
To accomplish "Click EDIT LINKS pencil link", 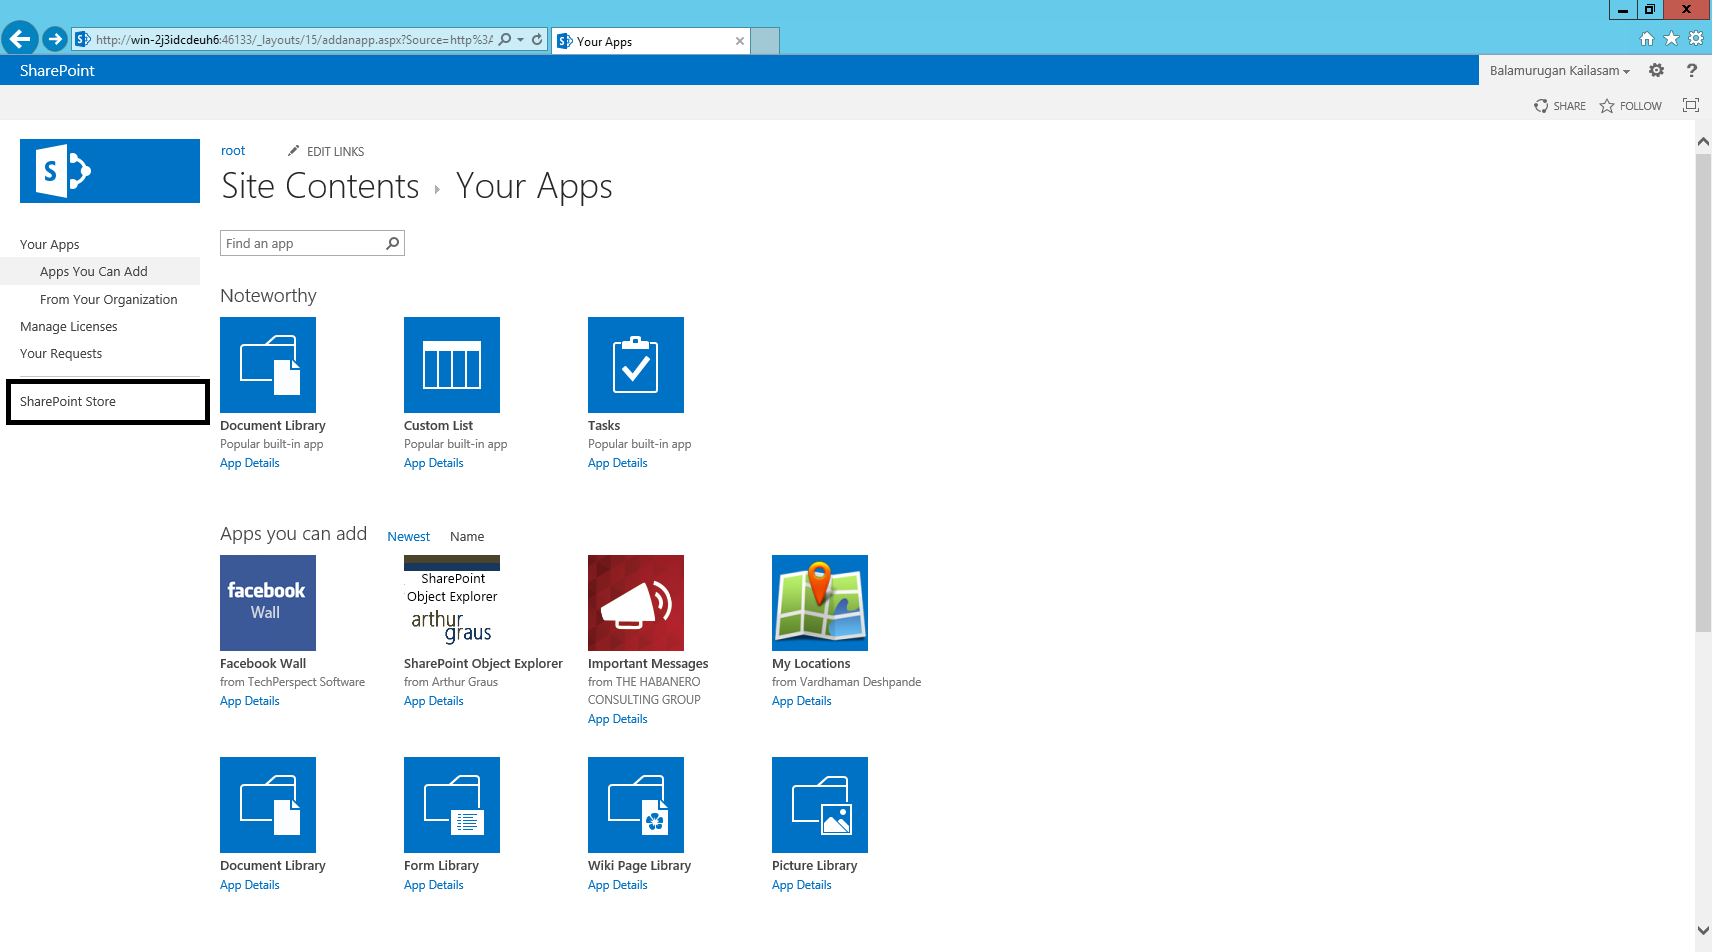I will coord(326,151).
